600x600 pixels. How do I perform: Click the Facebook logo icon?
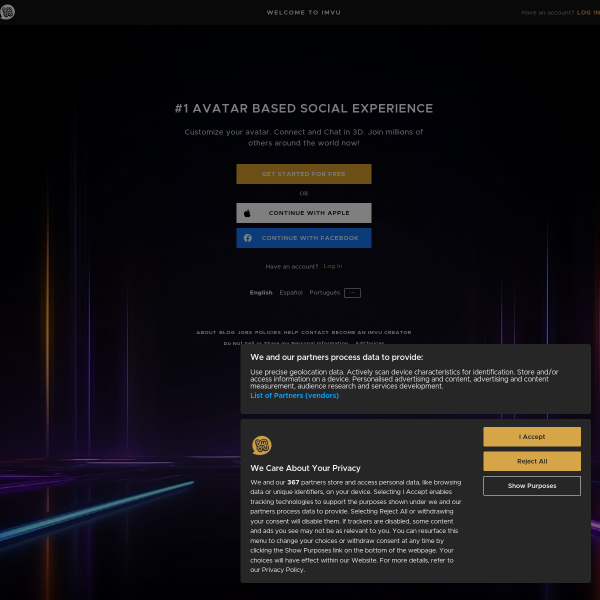click(x=248, y=238)
